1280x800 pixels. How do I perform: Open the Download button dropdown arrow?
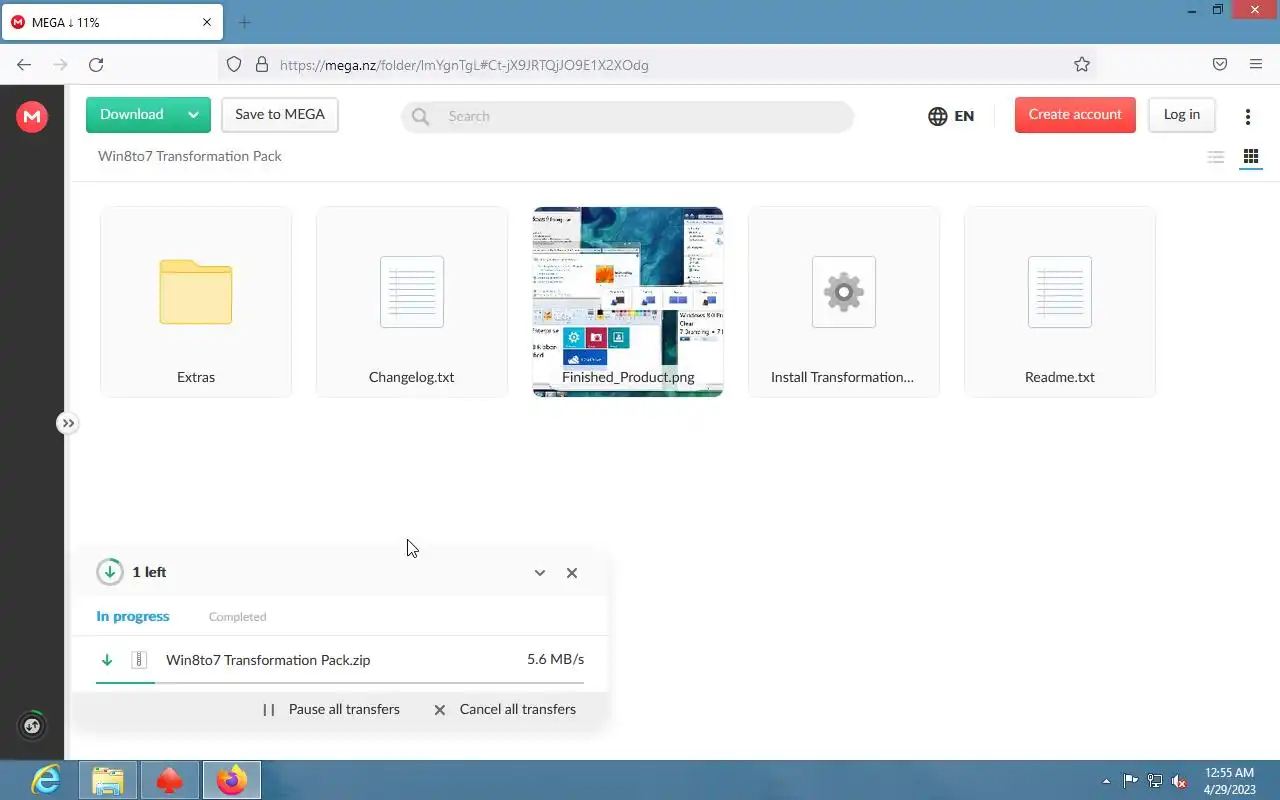(x=194, y=115)
